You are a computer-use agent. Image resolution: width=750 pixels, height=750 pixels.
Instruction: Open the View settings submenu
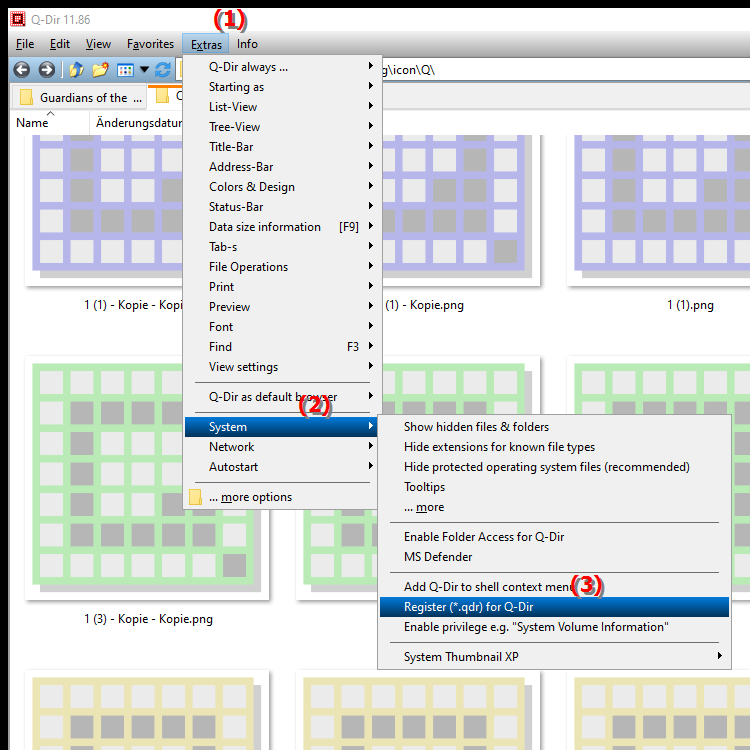coord(281,367)
